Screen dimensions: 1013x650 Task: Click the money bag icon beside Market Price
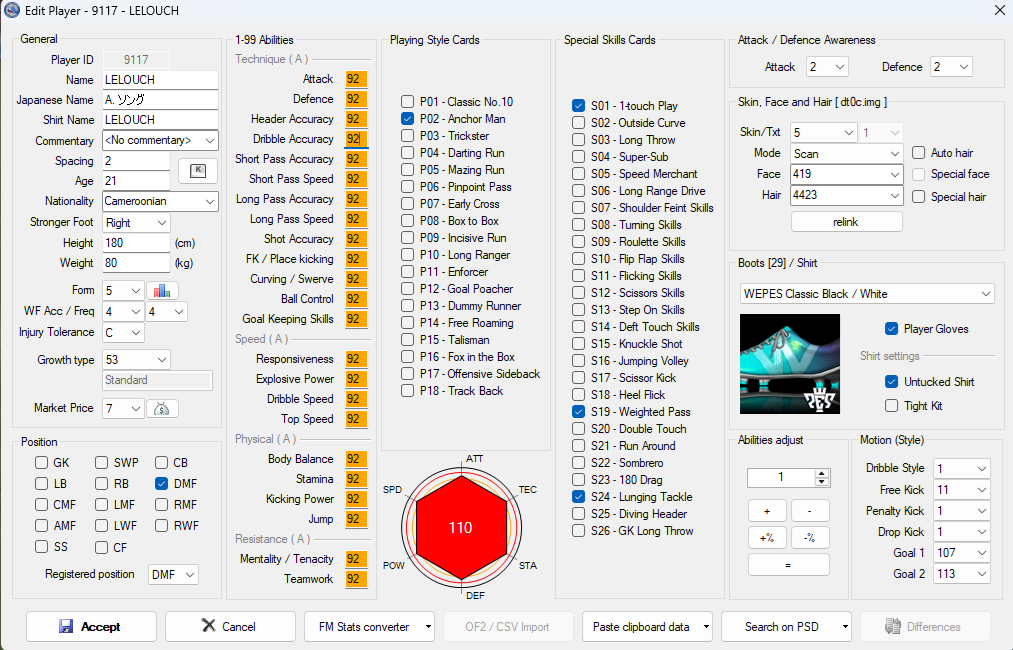[162, 408]
